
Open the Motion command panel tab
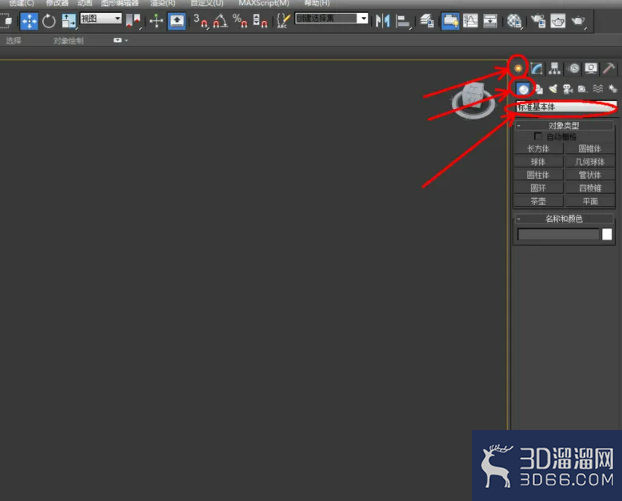(573, 68)
